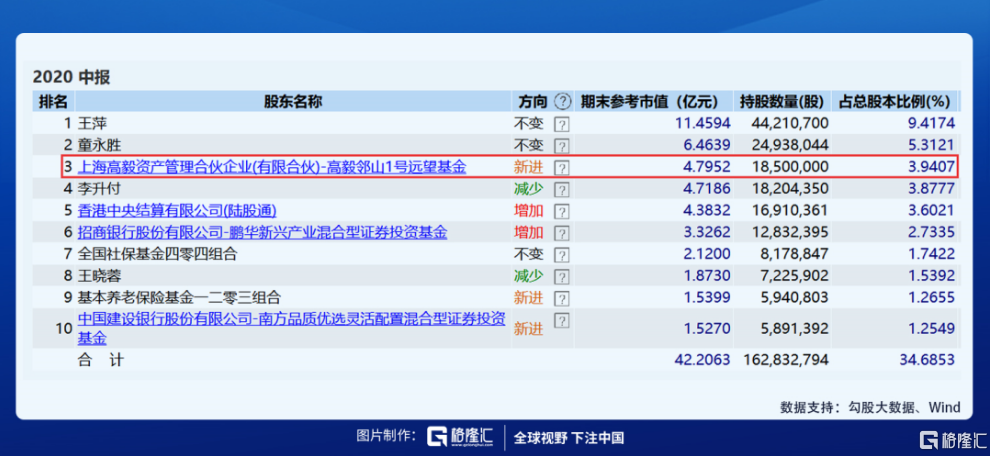Click share count 8,178,847

794,255
